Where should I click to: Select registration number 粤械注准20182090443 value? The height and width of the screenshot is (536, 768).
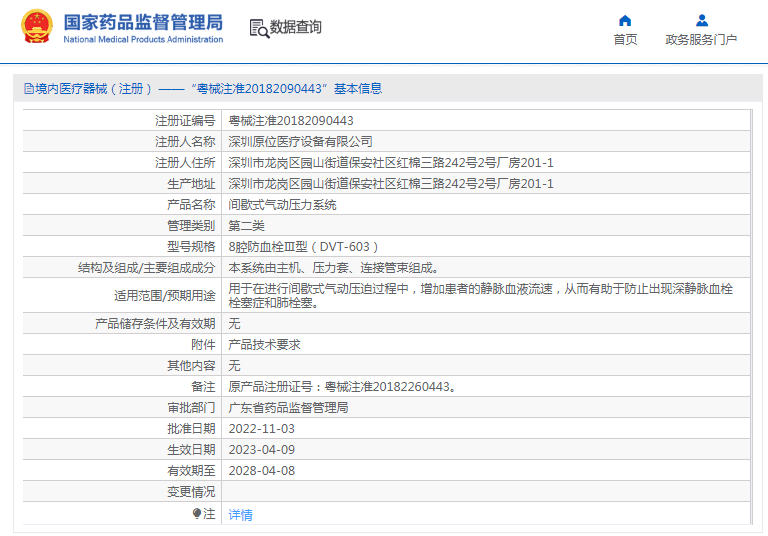pyautogui.click(x=291, y=121)
